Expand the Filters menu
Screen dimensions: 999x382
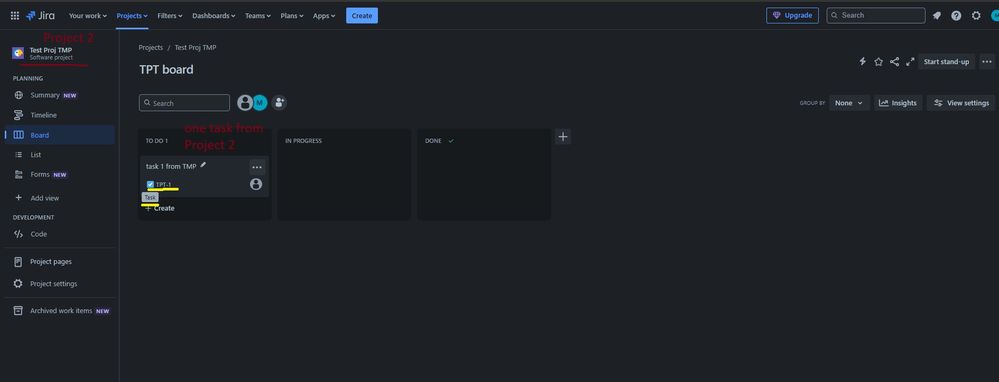170,16
